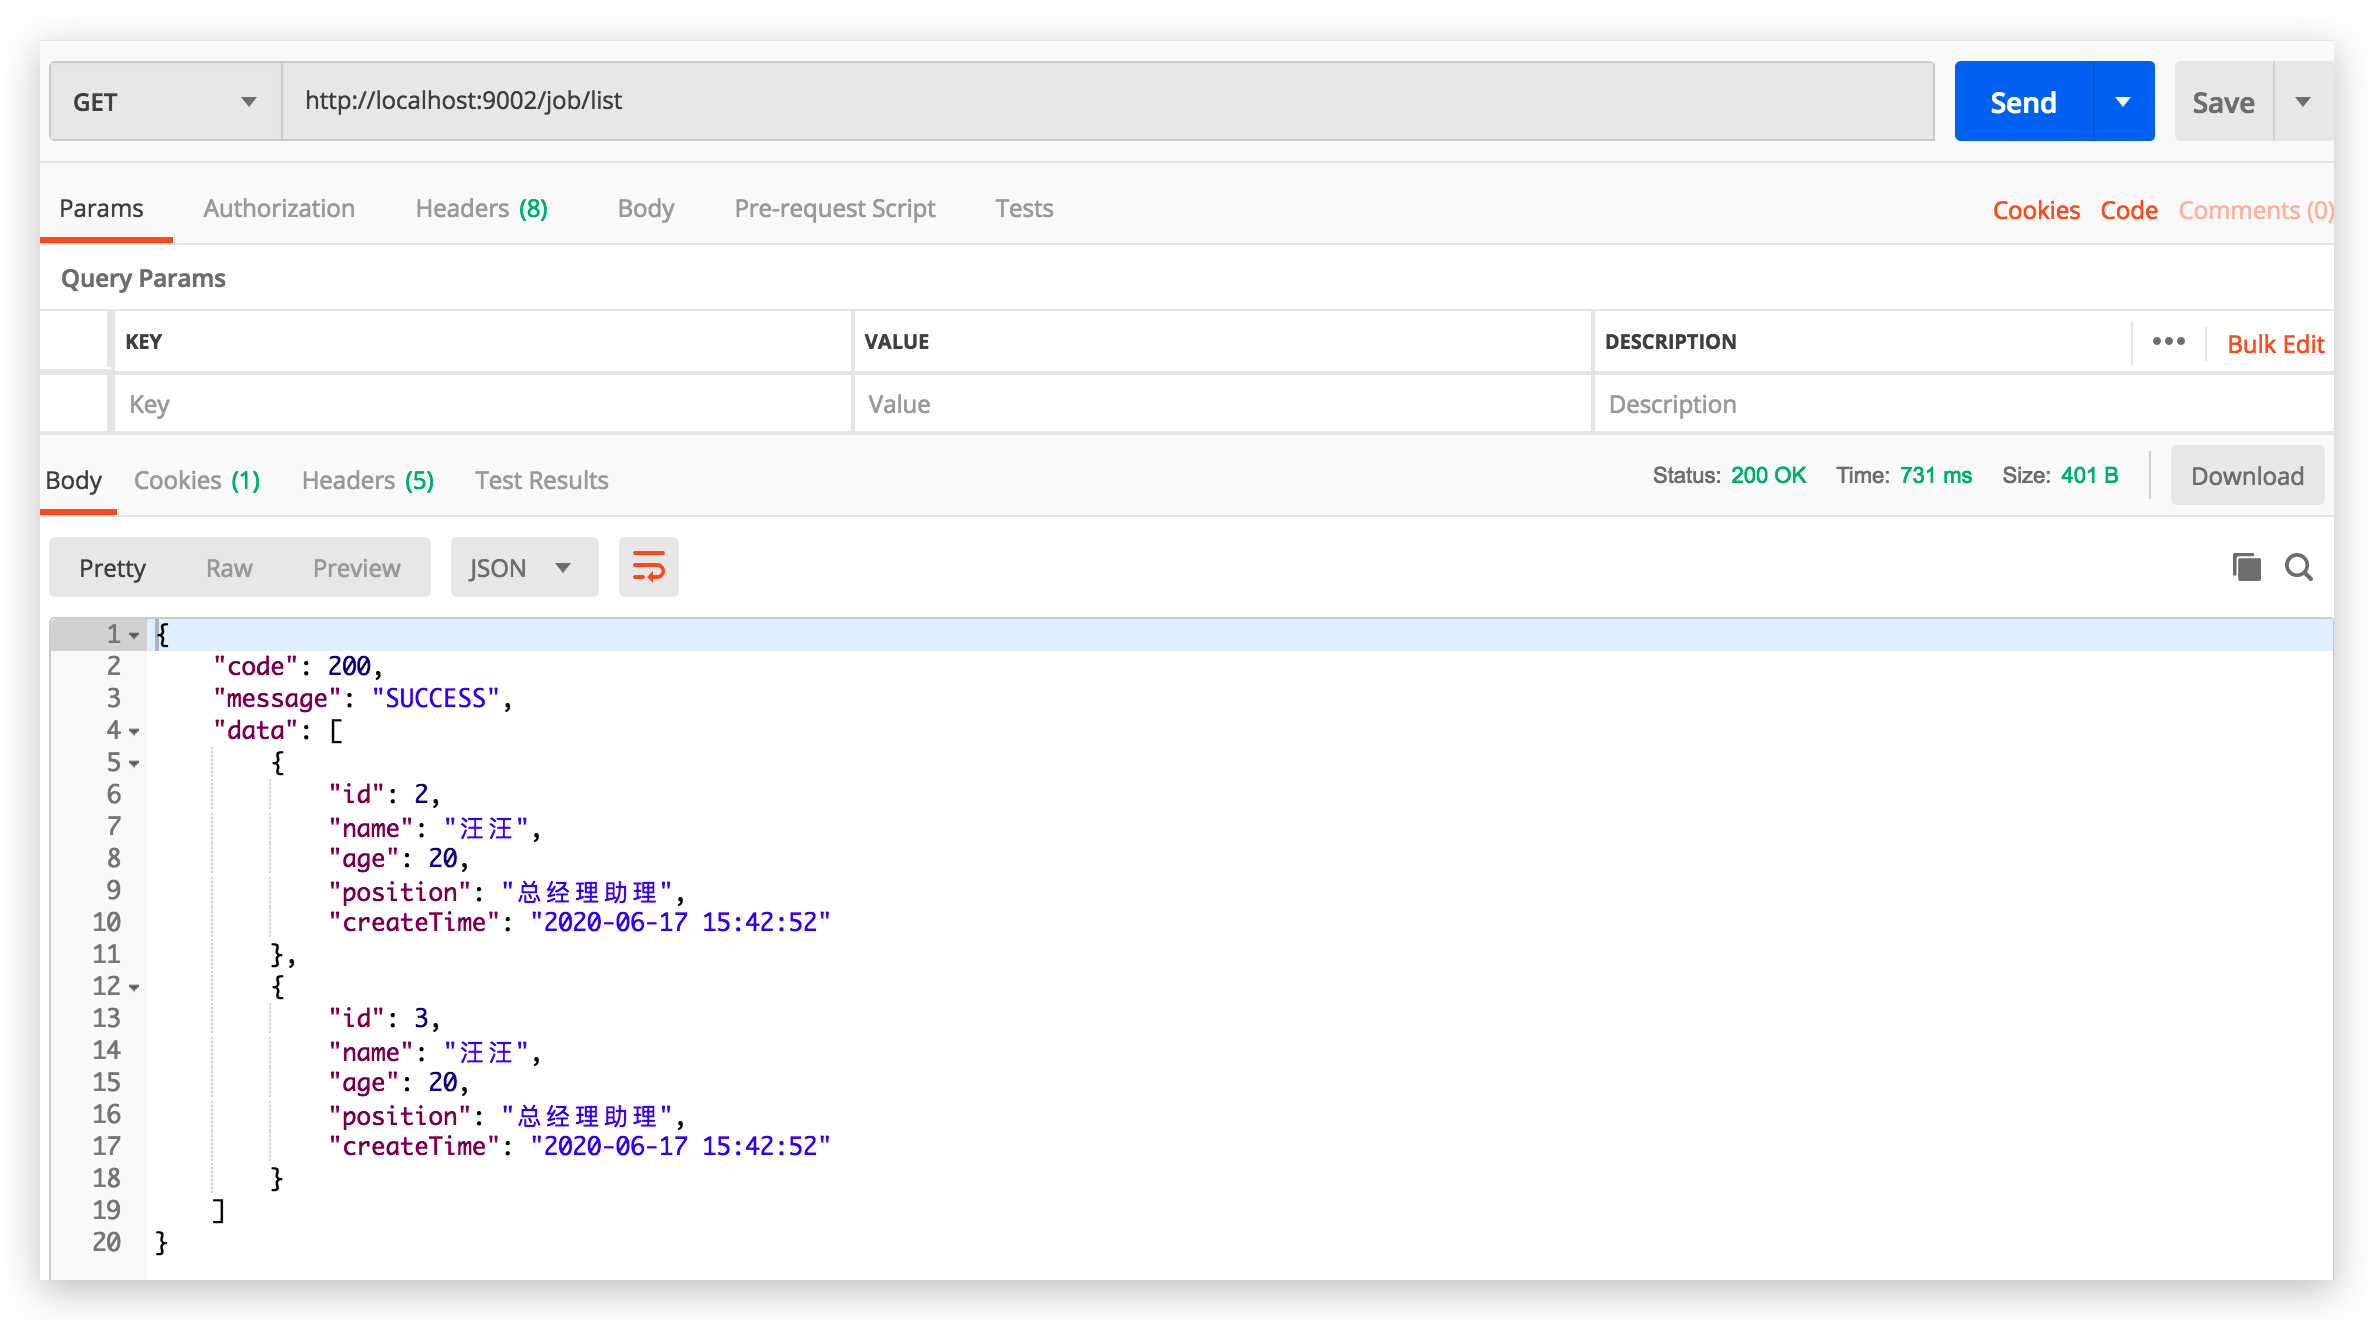Click the query param Key input field
Viewport: 2374px width, 1320px height.
click(x=480, y=404)
